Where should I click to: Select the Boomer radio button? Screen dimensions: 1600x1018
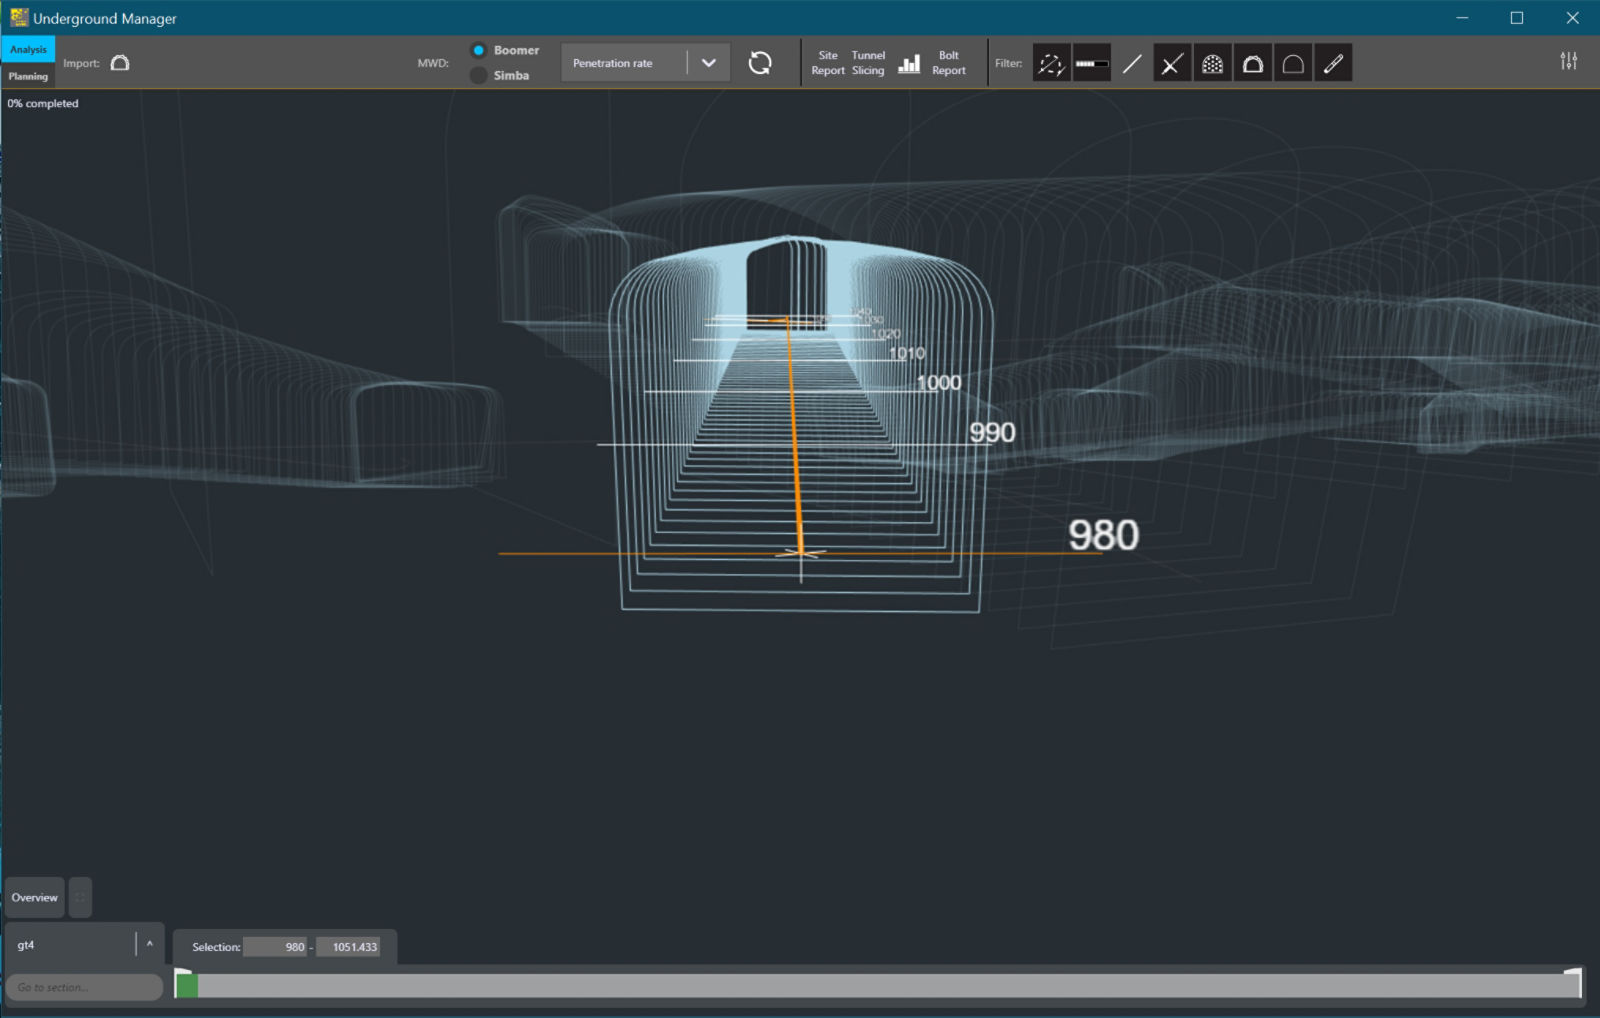(x=479, y=50)
